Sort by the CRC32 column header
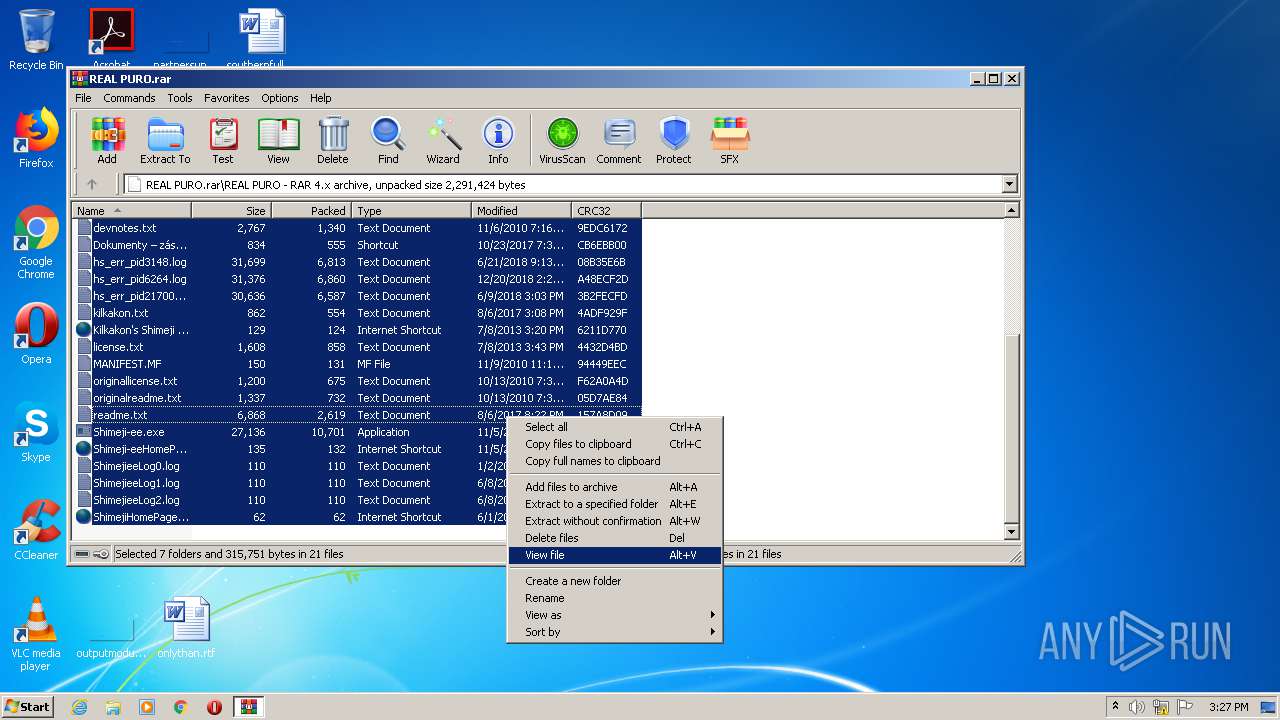The image size is (1280, 720). tap(606, 210)
